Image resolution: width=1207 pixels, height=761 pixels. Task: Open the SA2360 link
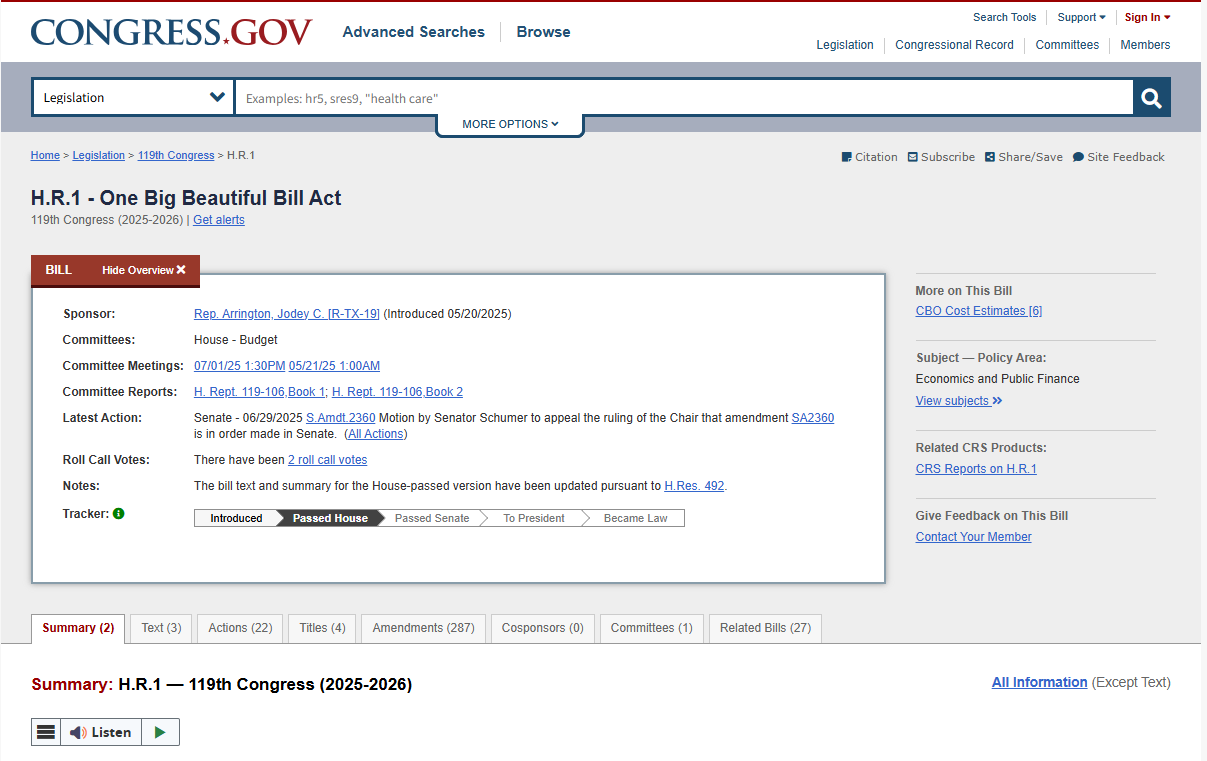pos(813,418)
